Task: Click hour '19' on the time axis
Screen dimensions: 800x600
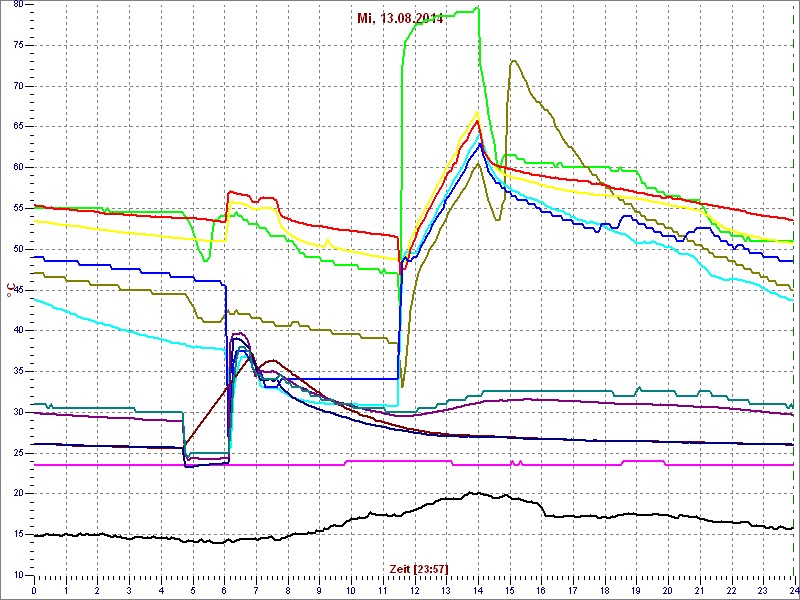Action: [636, 591]
